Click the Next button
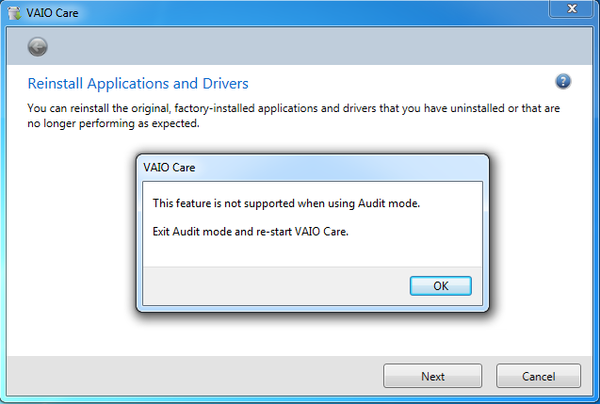The image size is (600, 404). click(432, 376)
